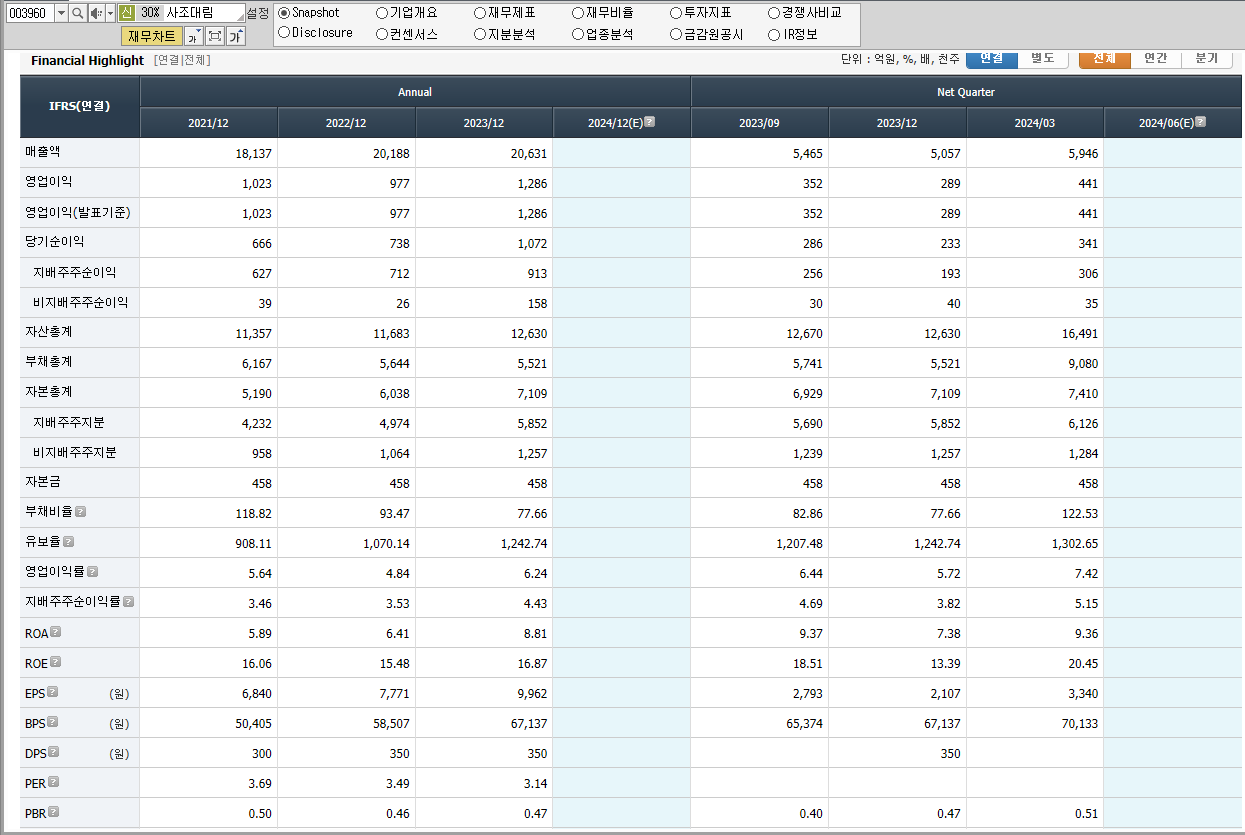Switch to 연결 consolidated tab
The height and width of the screenshot is (835, 1245).
992,59
